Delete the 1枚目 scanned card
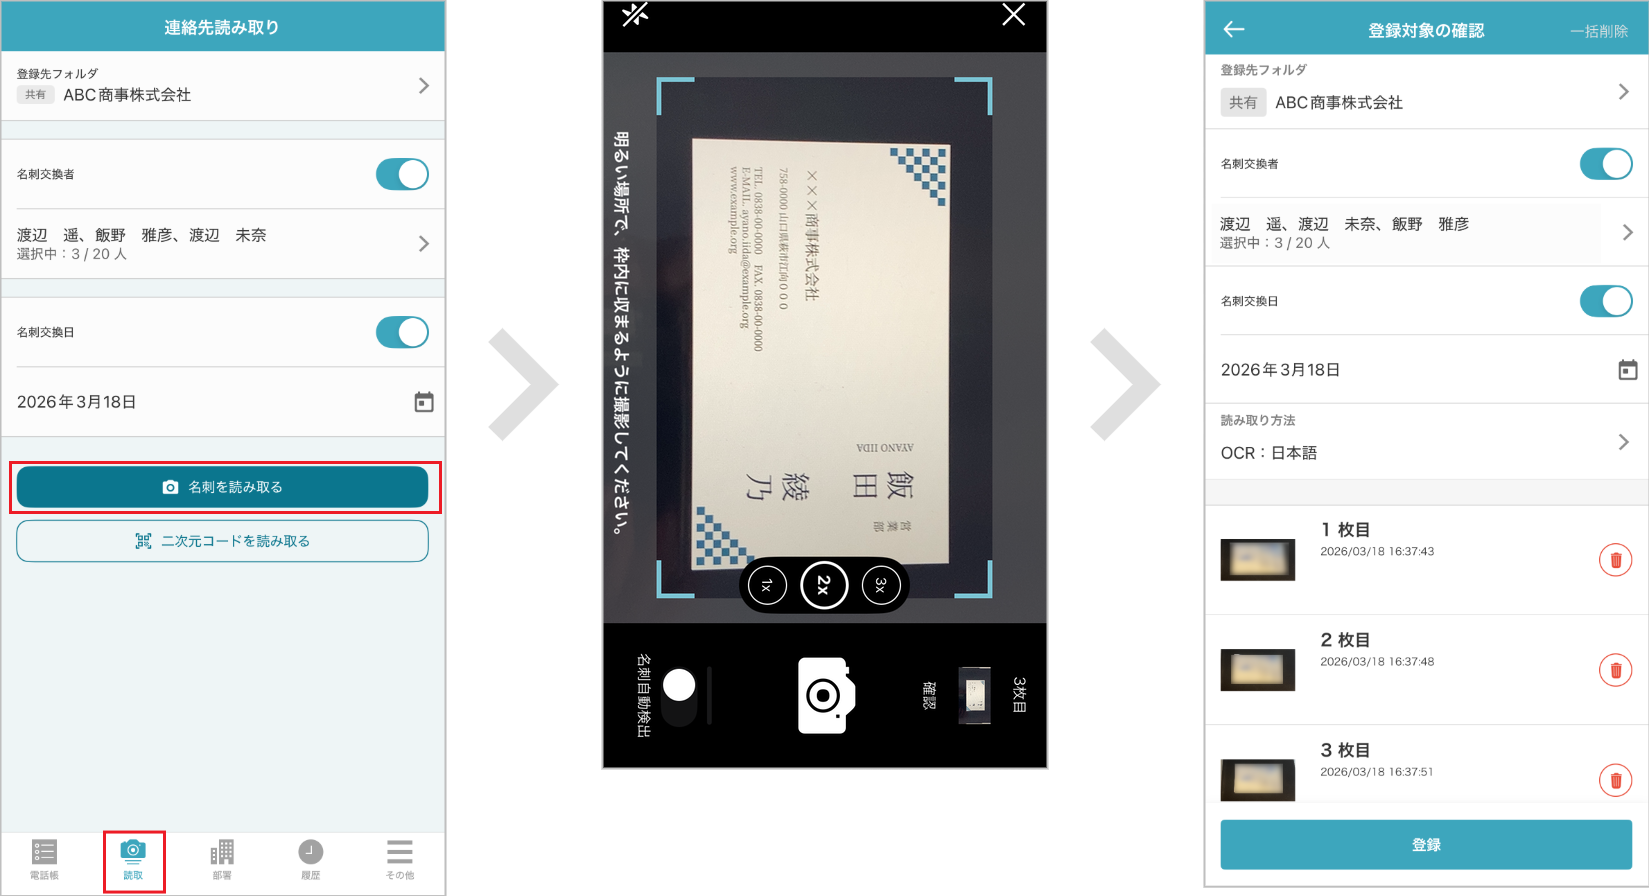 pyautogui.click(x=1614, y=560)
